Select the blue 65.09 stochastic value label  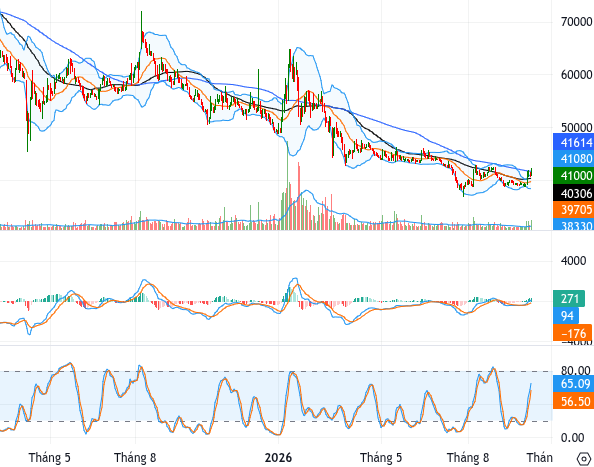574,383
